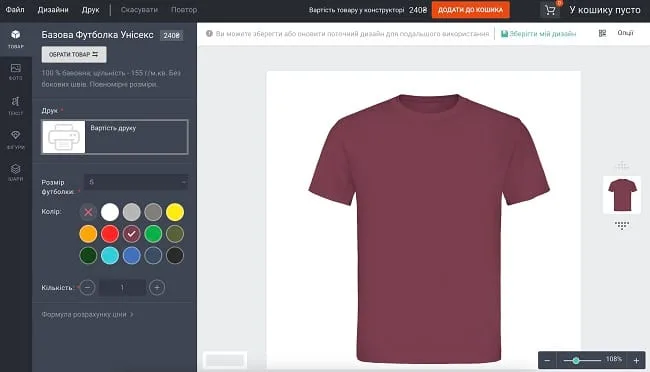The width and height of the screenshot is (650, 372).
Task: Click Зберегти мій дизайн link
Action: (x=538, y=34)
